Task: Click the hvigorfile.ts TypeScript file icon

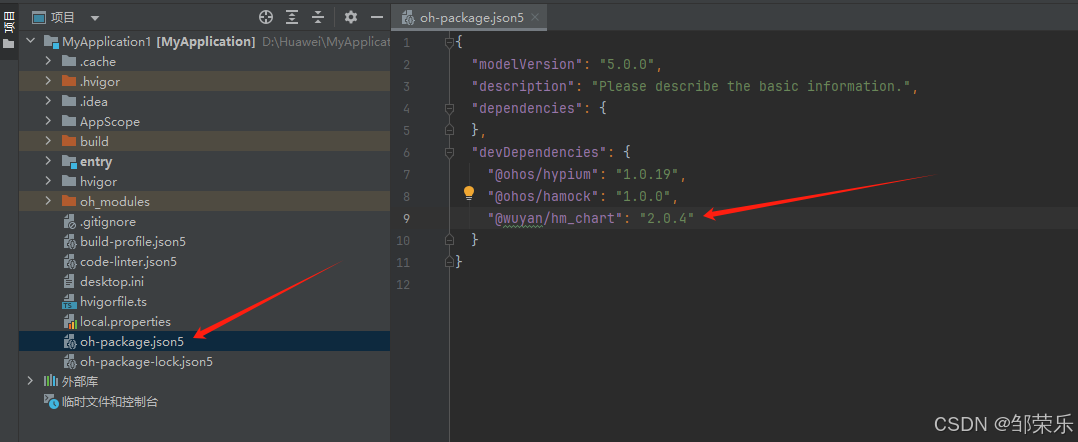Action: click(x=69, y=302)
